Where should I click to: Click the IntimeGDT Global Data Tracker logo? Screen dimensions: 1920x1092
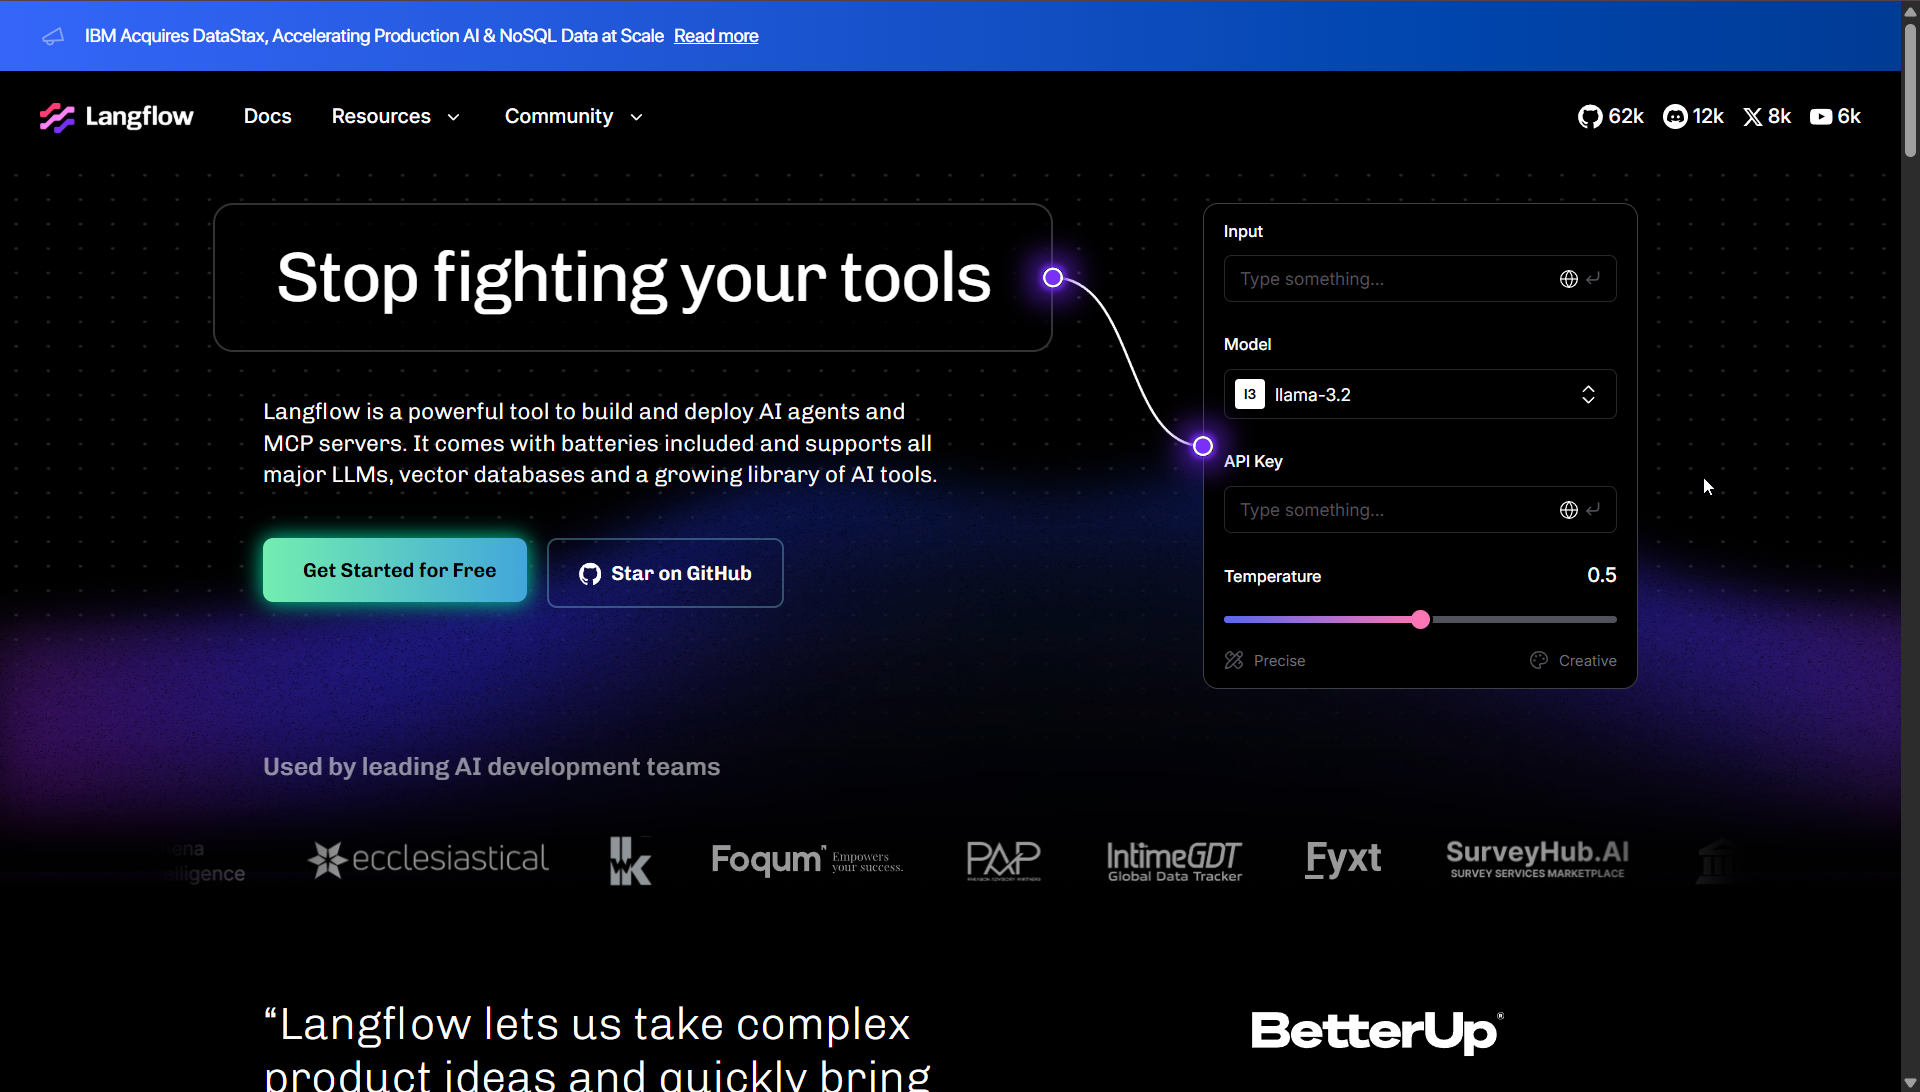click(x=1175, y=861)
